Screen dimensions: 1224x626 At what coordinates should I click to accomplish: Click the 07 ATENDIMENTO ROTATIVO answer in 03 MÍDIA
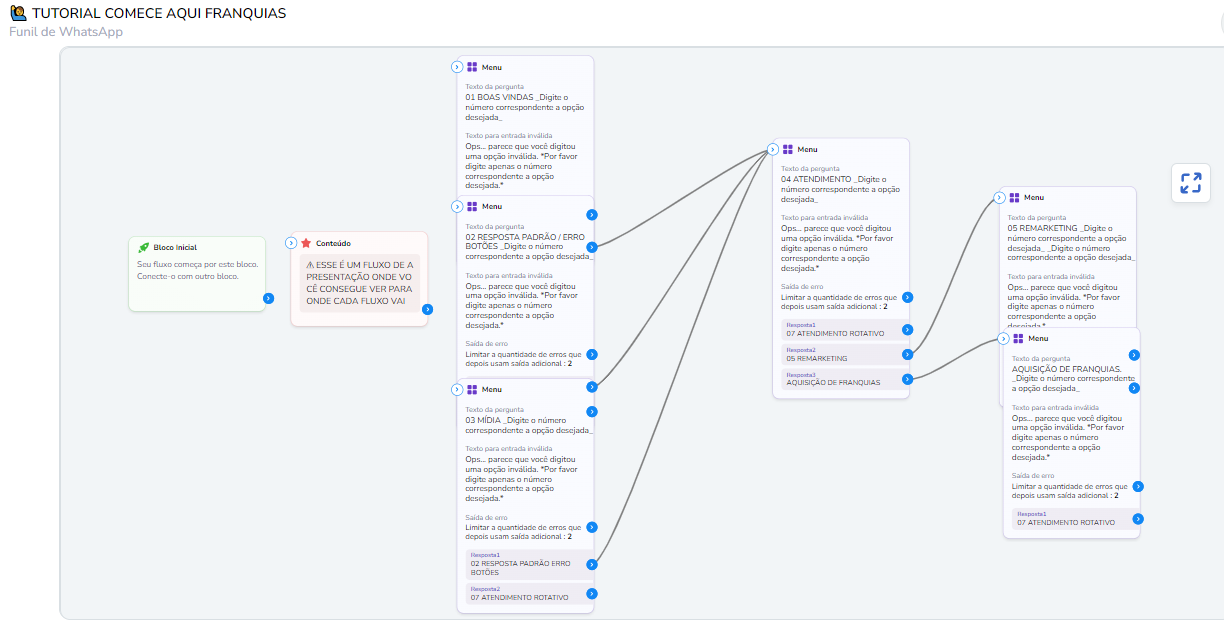[x=525, y=595]
